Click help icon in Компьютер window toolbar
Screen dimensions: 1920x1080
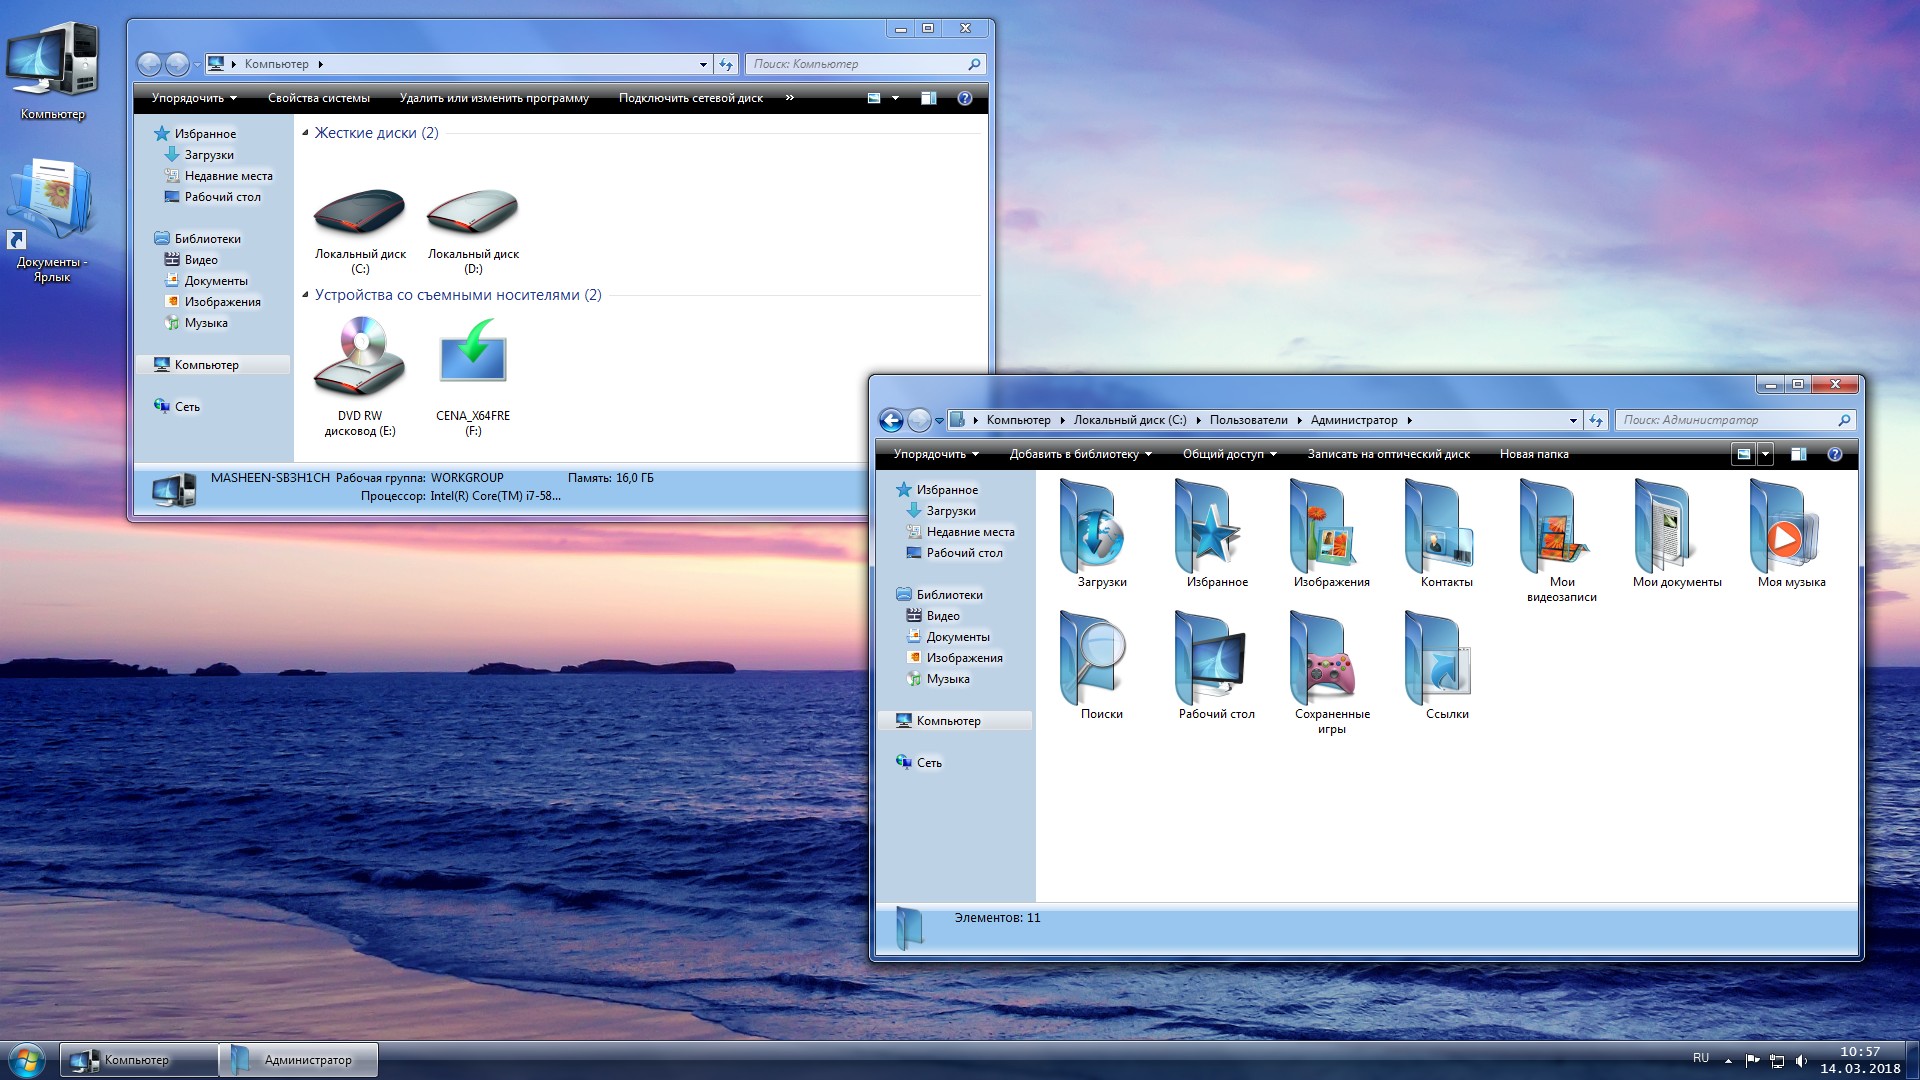(x=964, y=98)
